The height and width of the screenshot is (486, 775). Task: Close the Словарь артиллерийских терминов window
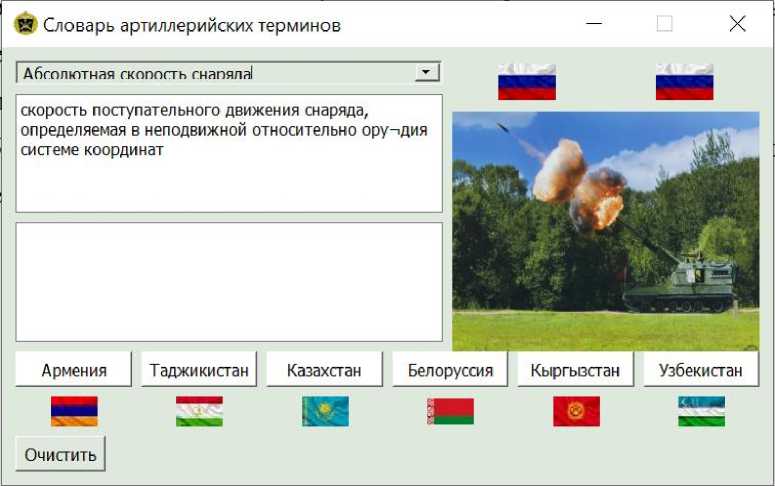[x=737, y=23]
